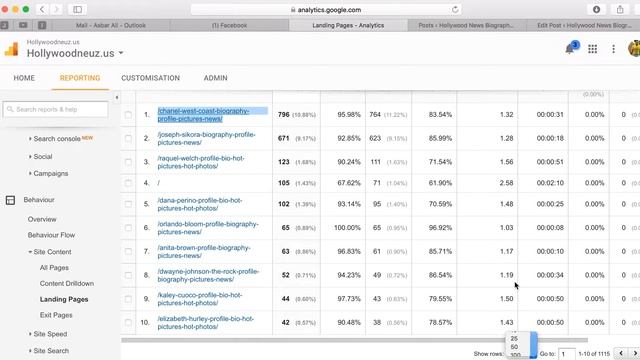Switch to the Facebook browser tab
Image resolution: width=640 pixels, height=360 pixels.
(x=229, y=25)
